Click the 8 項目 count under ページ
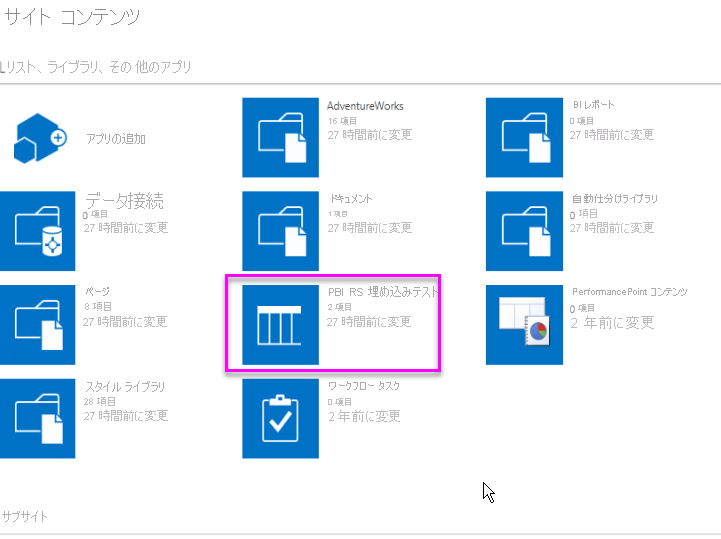 pos(97,306)
